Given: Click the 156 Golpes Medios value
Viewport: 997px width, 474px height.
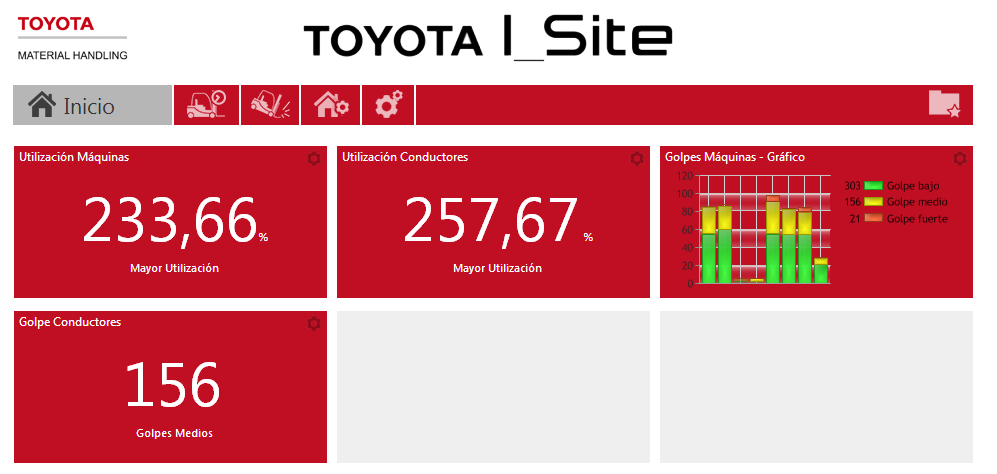Looking at the screenshot, I should pyautogui.click(x=171, y=385).
